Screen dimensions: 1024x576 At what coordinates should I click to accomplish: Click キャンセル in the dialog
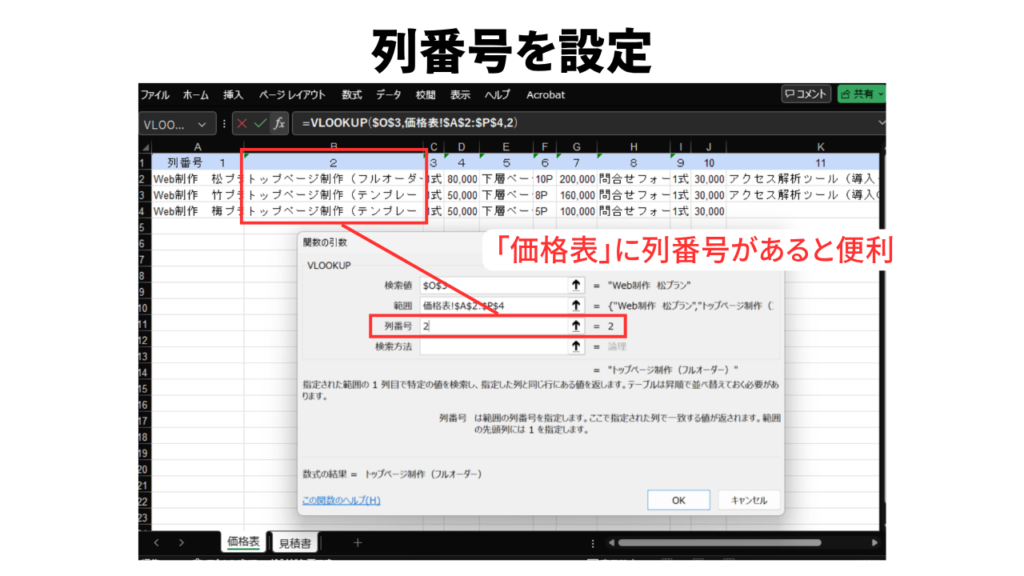tap(748, 500)
